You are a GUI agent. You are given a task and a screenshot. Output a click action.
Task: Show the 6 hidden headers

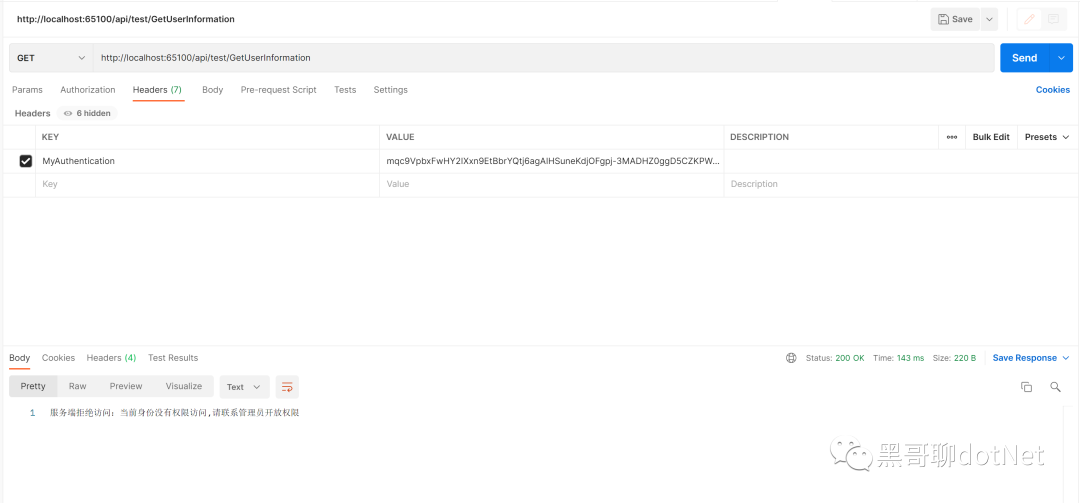coord(87,113)
